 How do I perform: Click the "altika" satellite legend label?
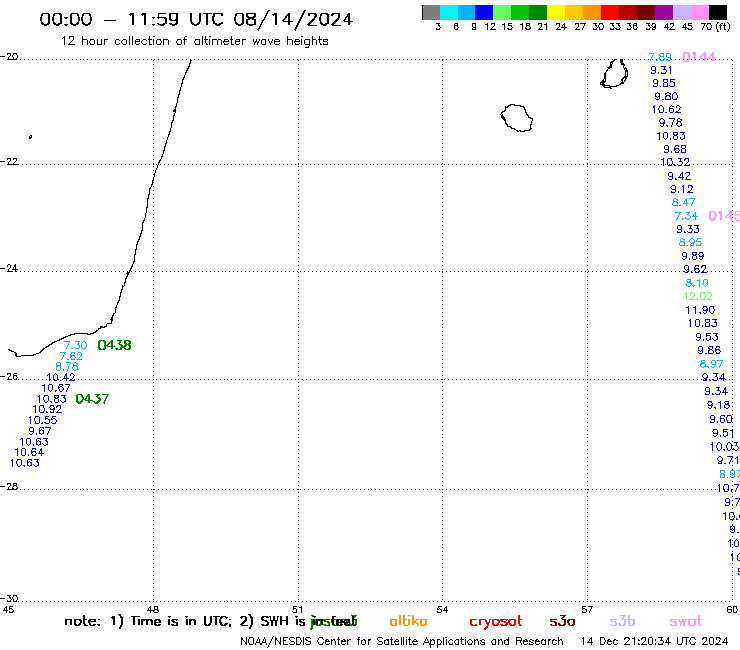(x=408, y=621)
